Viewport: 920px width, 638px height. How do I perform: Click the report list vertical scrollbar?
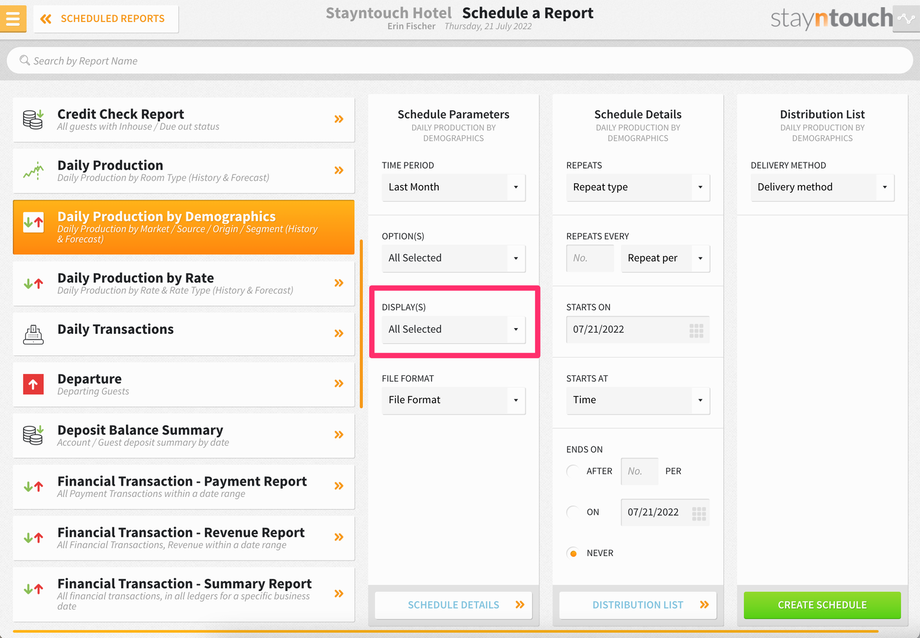(361, 323)
